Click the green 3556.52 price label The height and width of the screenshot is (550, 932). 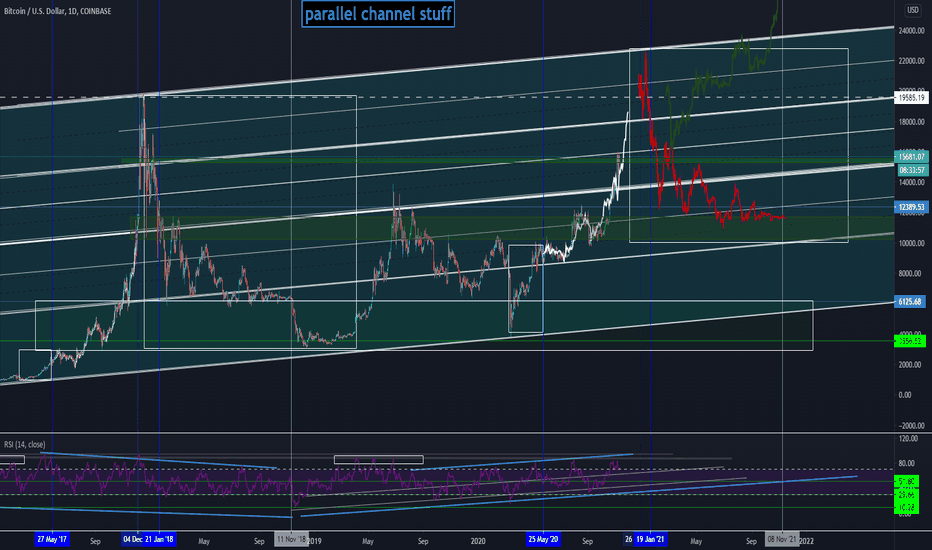coord(910,341)
